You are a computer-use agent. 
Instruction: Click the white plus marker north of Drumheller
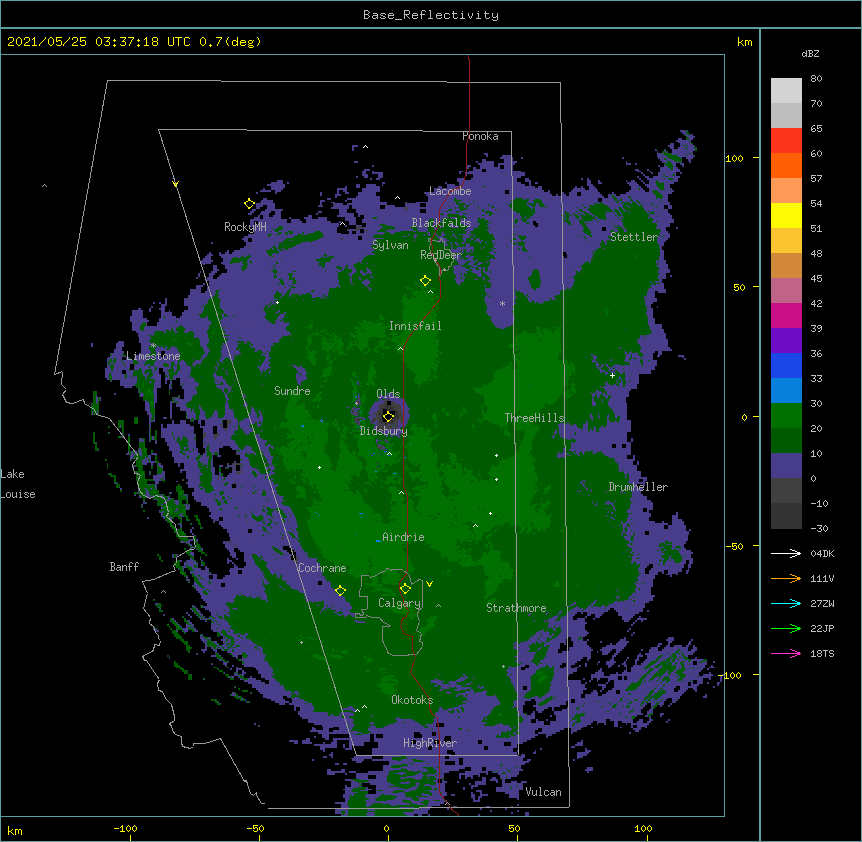point(612,375)
